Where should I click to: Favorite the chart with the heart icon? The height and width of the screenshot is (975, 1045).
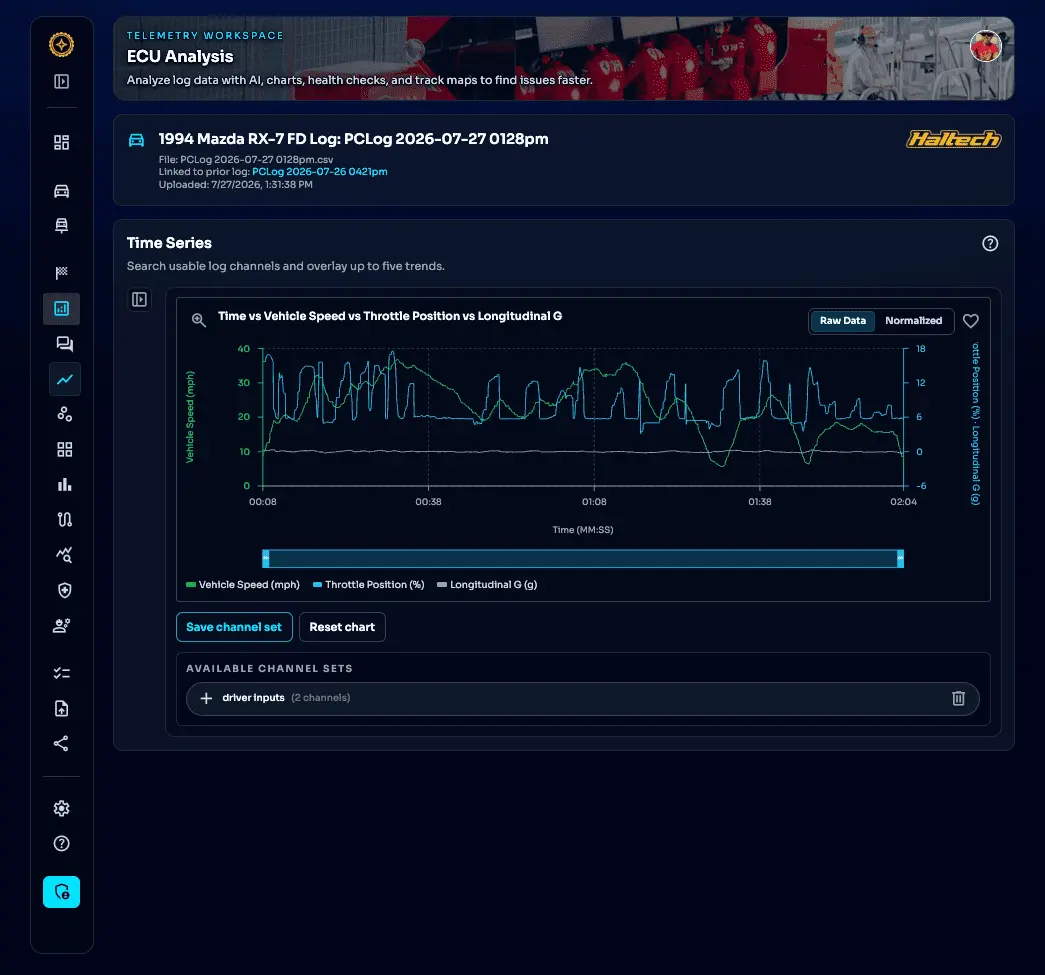click(x=970, y=321)
